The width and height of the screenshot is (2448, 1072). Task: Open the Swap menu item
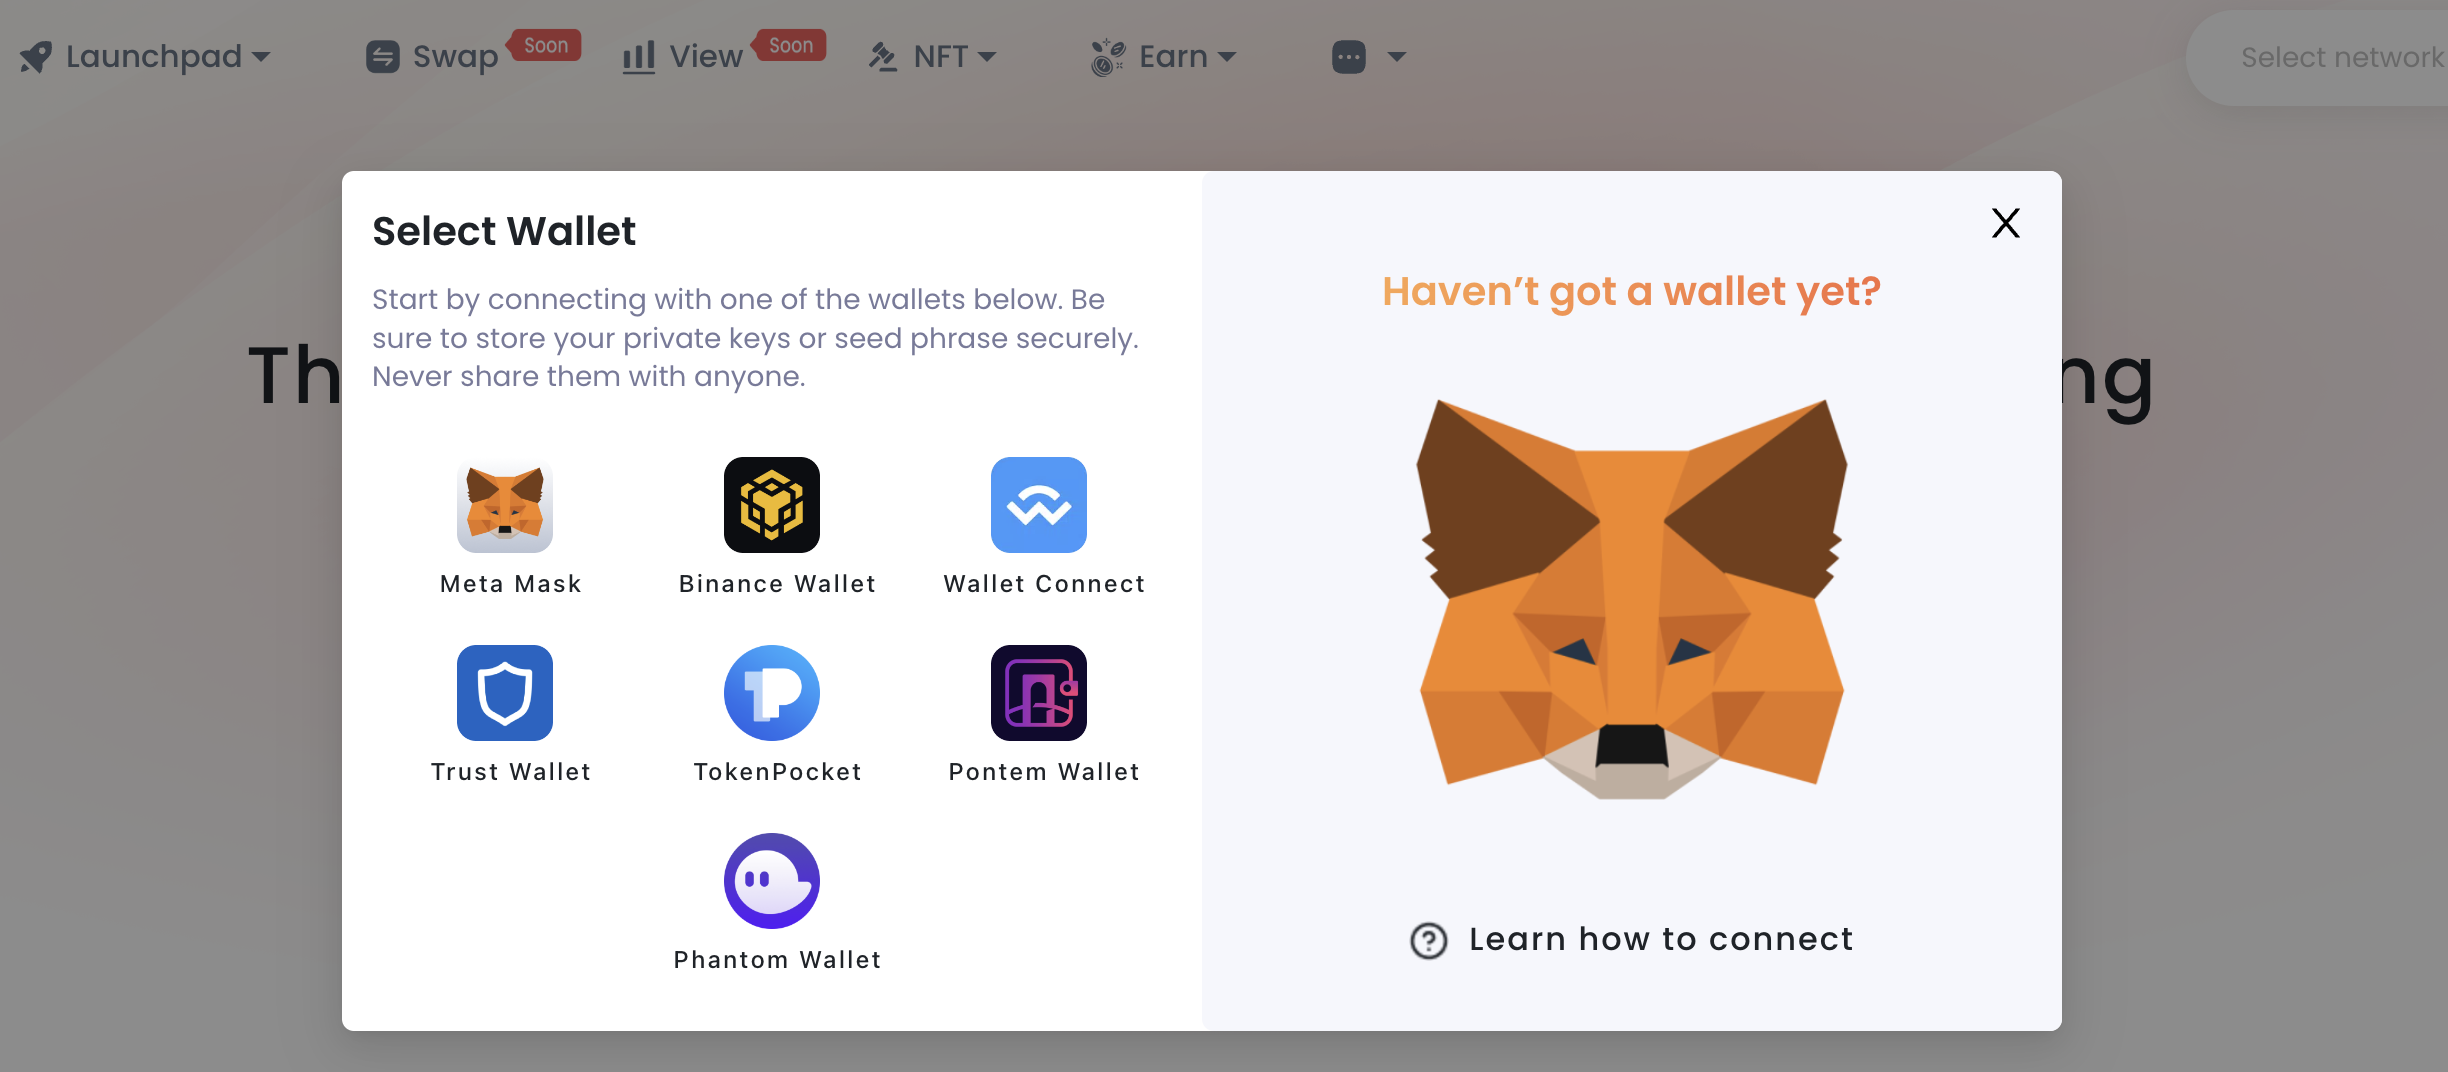(454, 57)
